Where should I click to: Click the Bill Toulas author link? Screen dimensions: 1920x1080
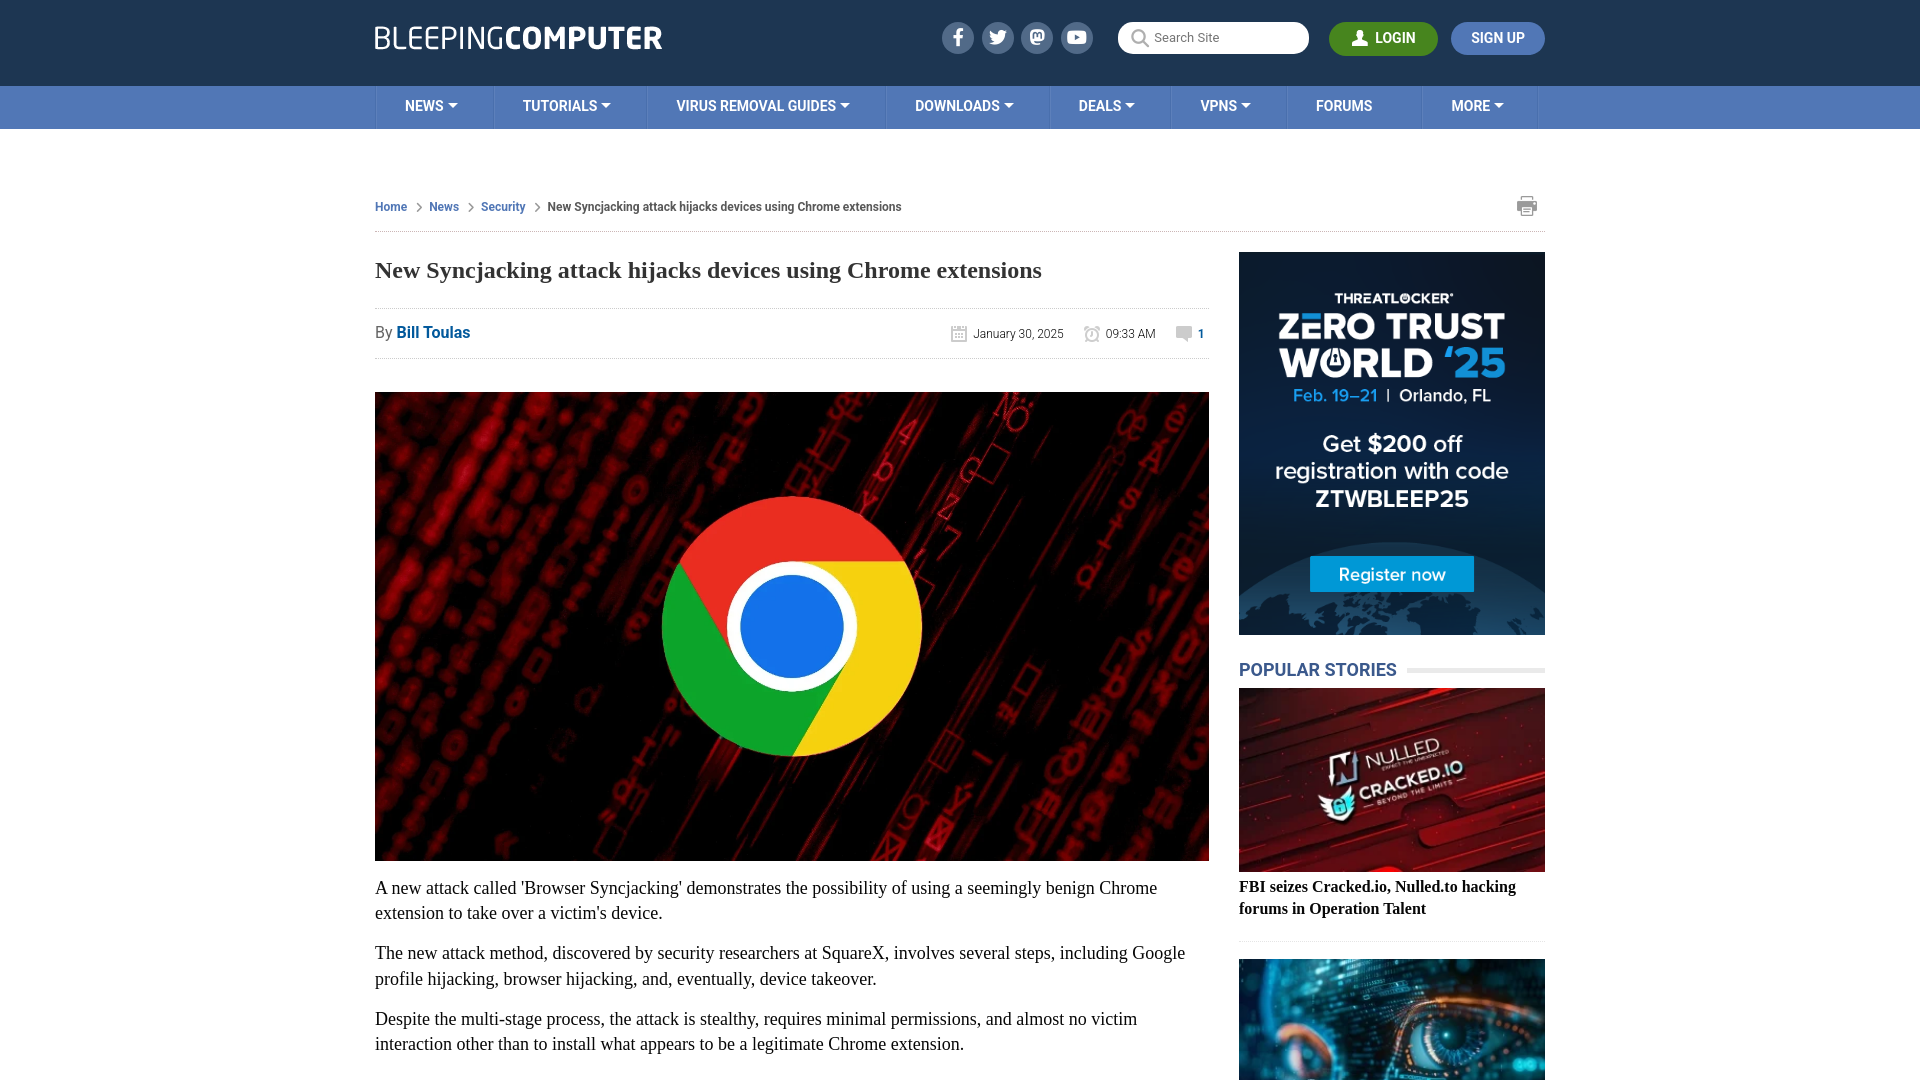[433, 332]
